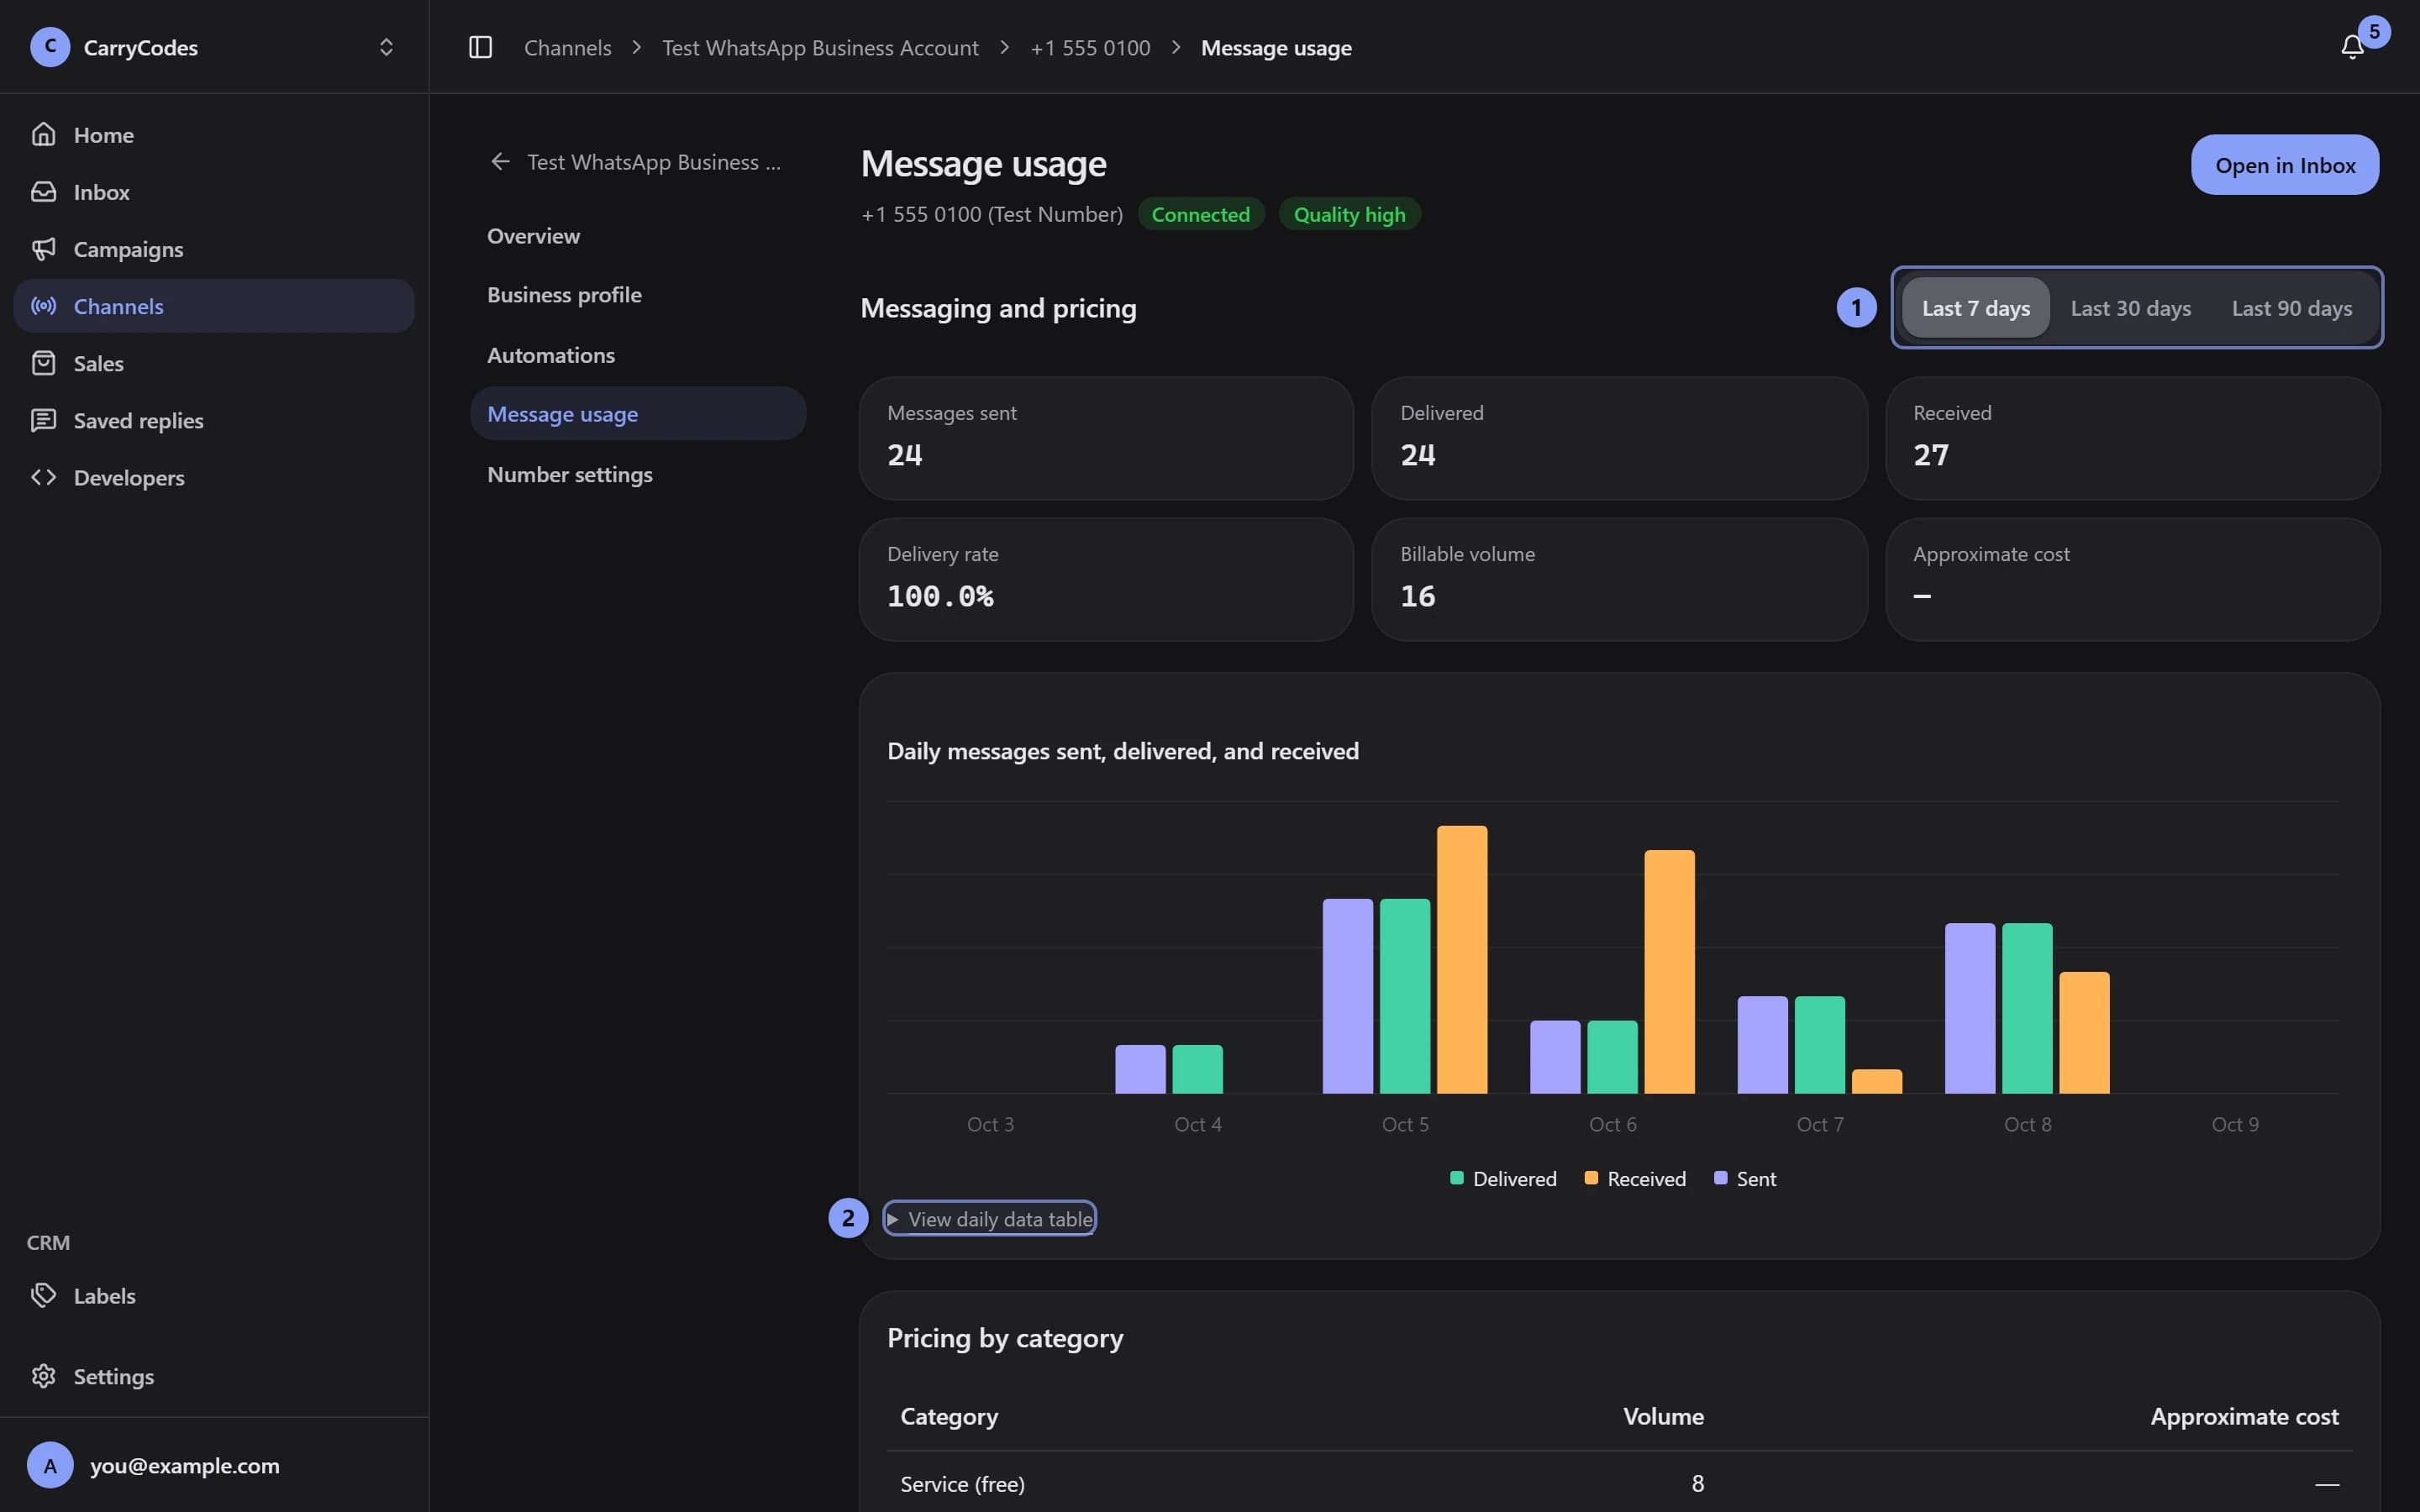Image resolution: width=2420 pixels, height=1512 pixels.
Task: Open Developers code icon
Action: pyautogui.click(x=43, y=477)
